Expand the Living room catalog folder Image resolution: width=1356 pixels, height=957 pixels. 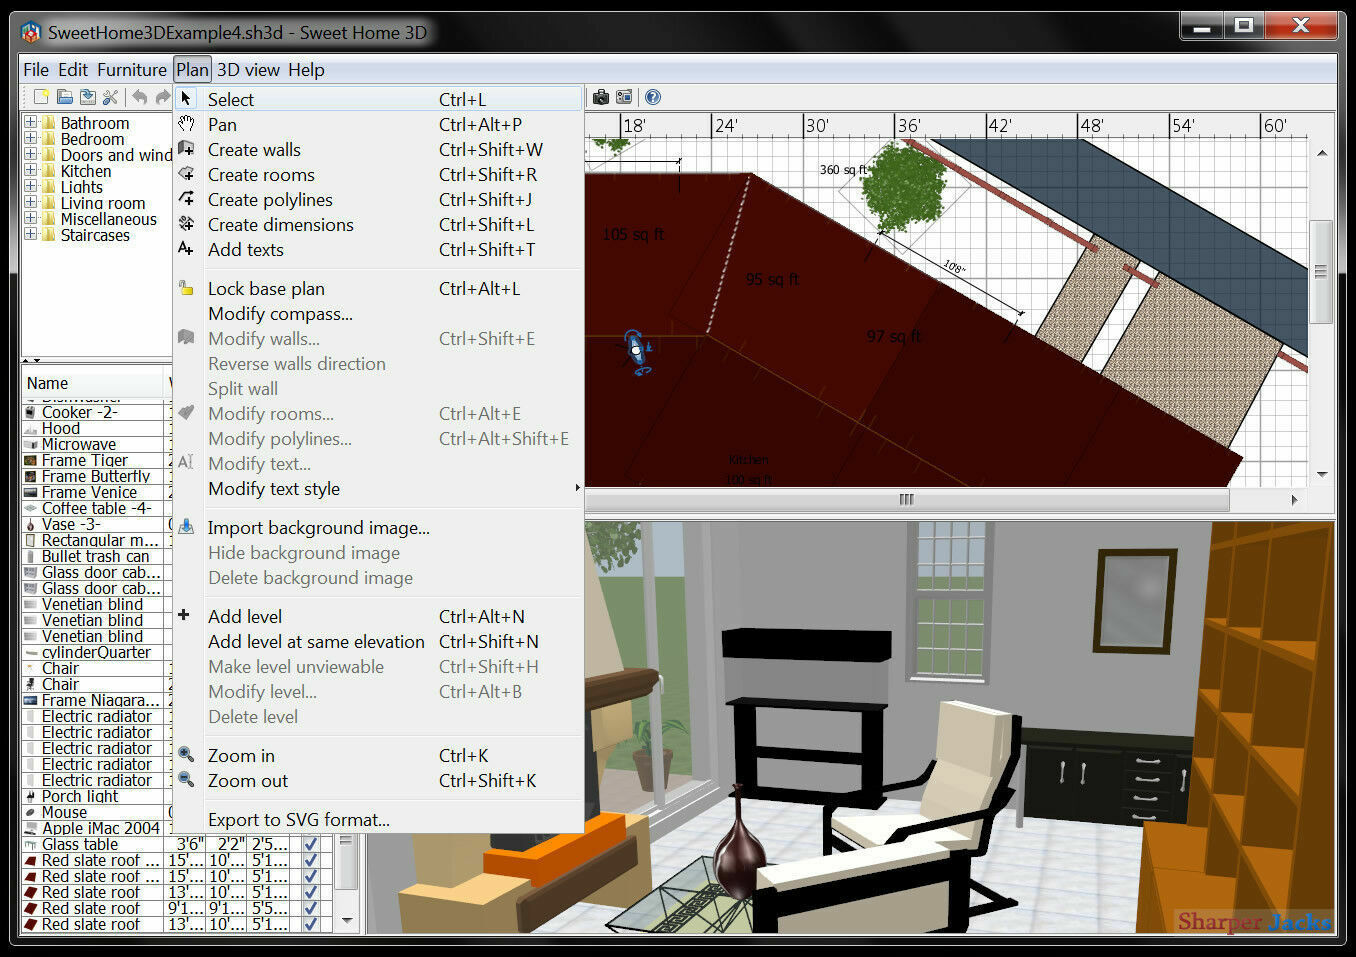pos(31,203)
